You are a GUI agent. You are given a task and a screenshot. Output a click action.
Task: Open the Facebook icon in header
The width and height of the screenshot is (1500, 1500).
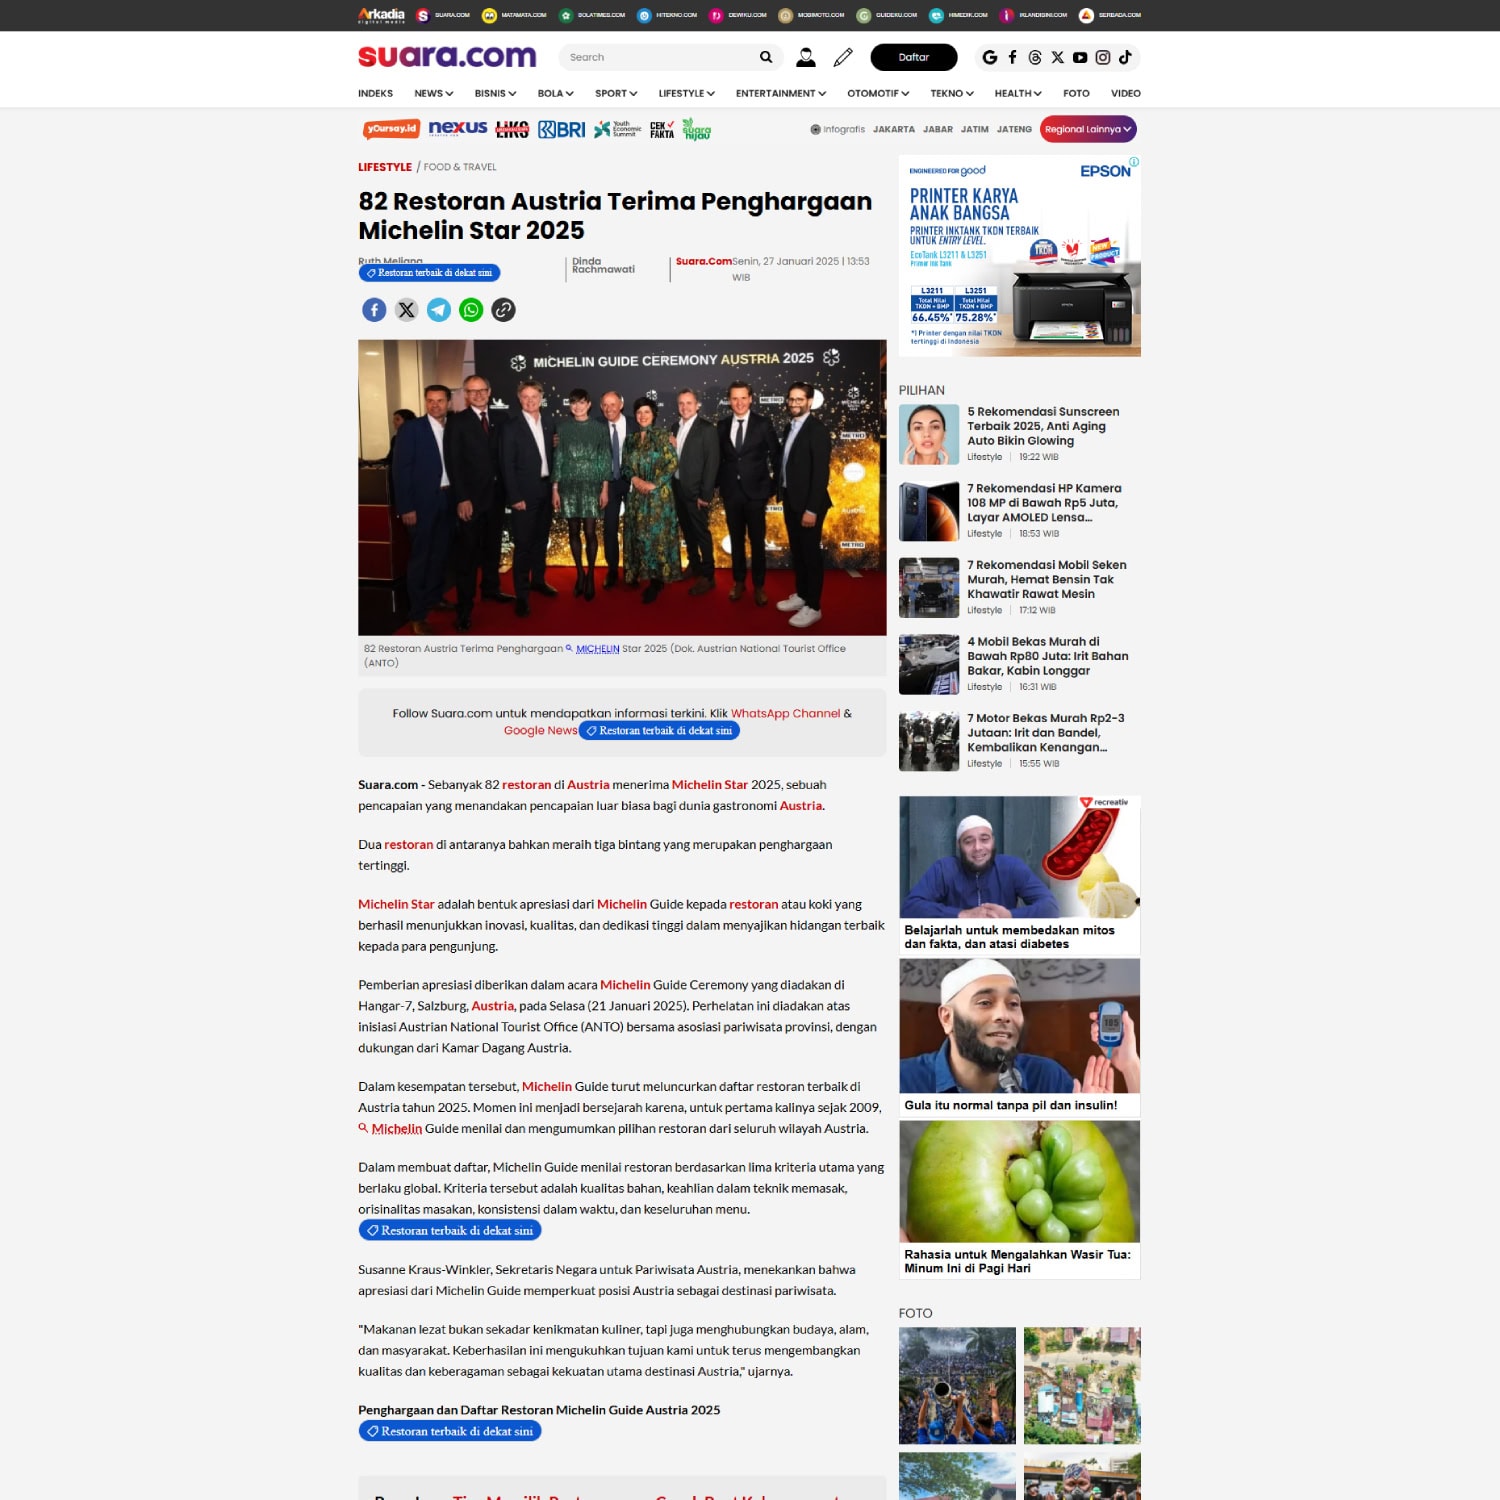(x=1013, y=57)
